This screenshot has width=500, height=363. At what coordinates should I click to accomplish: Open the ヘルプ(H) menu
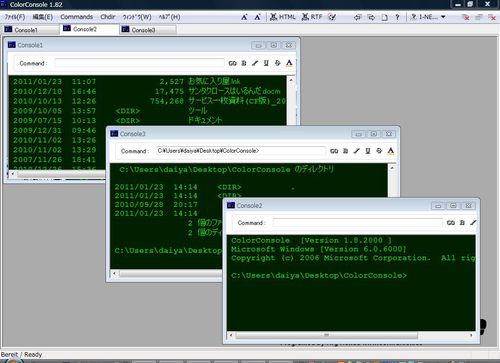pyautogui.click(x=169, y=17)
